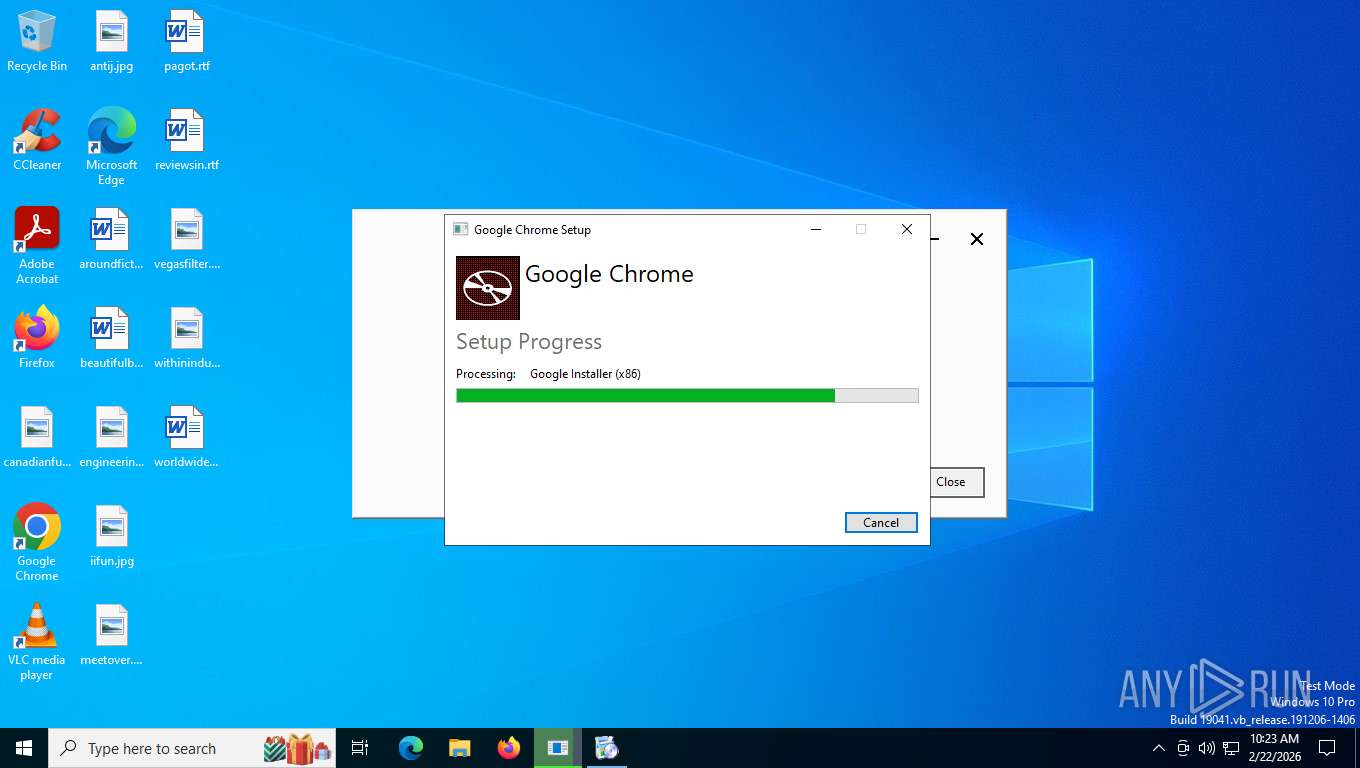Select the Adobe Acrobat desktop shortcut

(x=37, y=246)
